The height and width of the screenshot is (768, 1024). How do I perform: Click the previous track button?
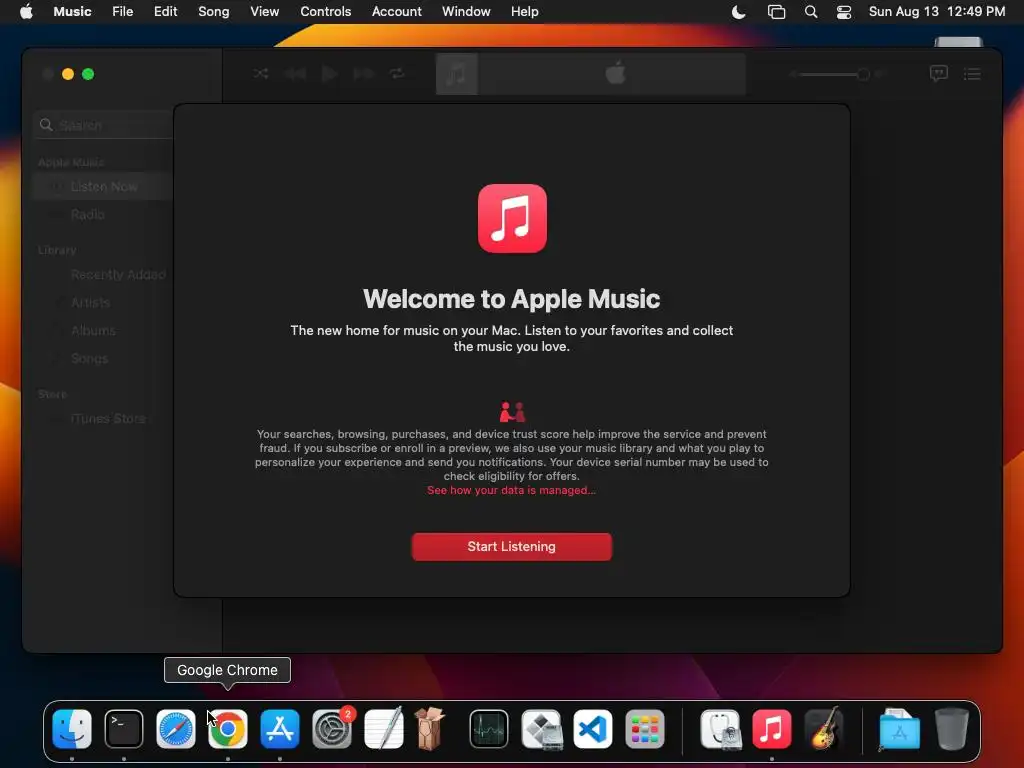coord(295,74)
